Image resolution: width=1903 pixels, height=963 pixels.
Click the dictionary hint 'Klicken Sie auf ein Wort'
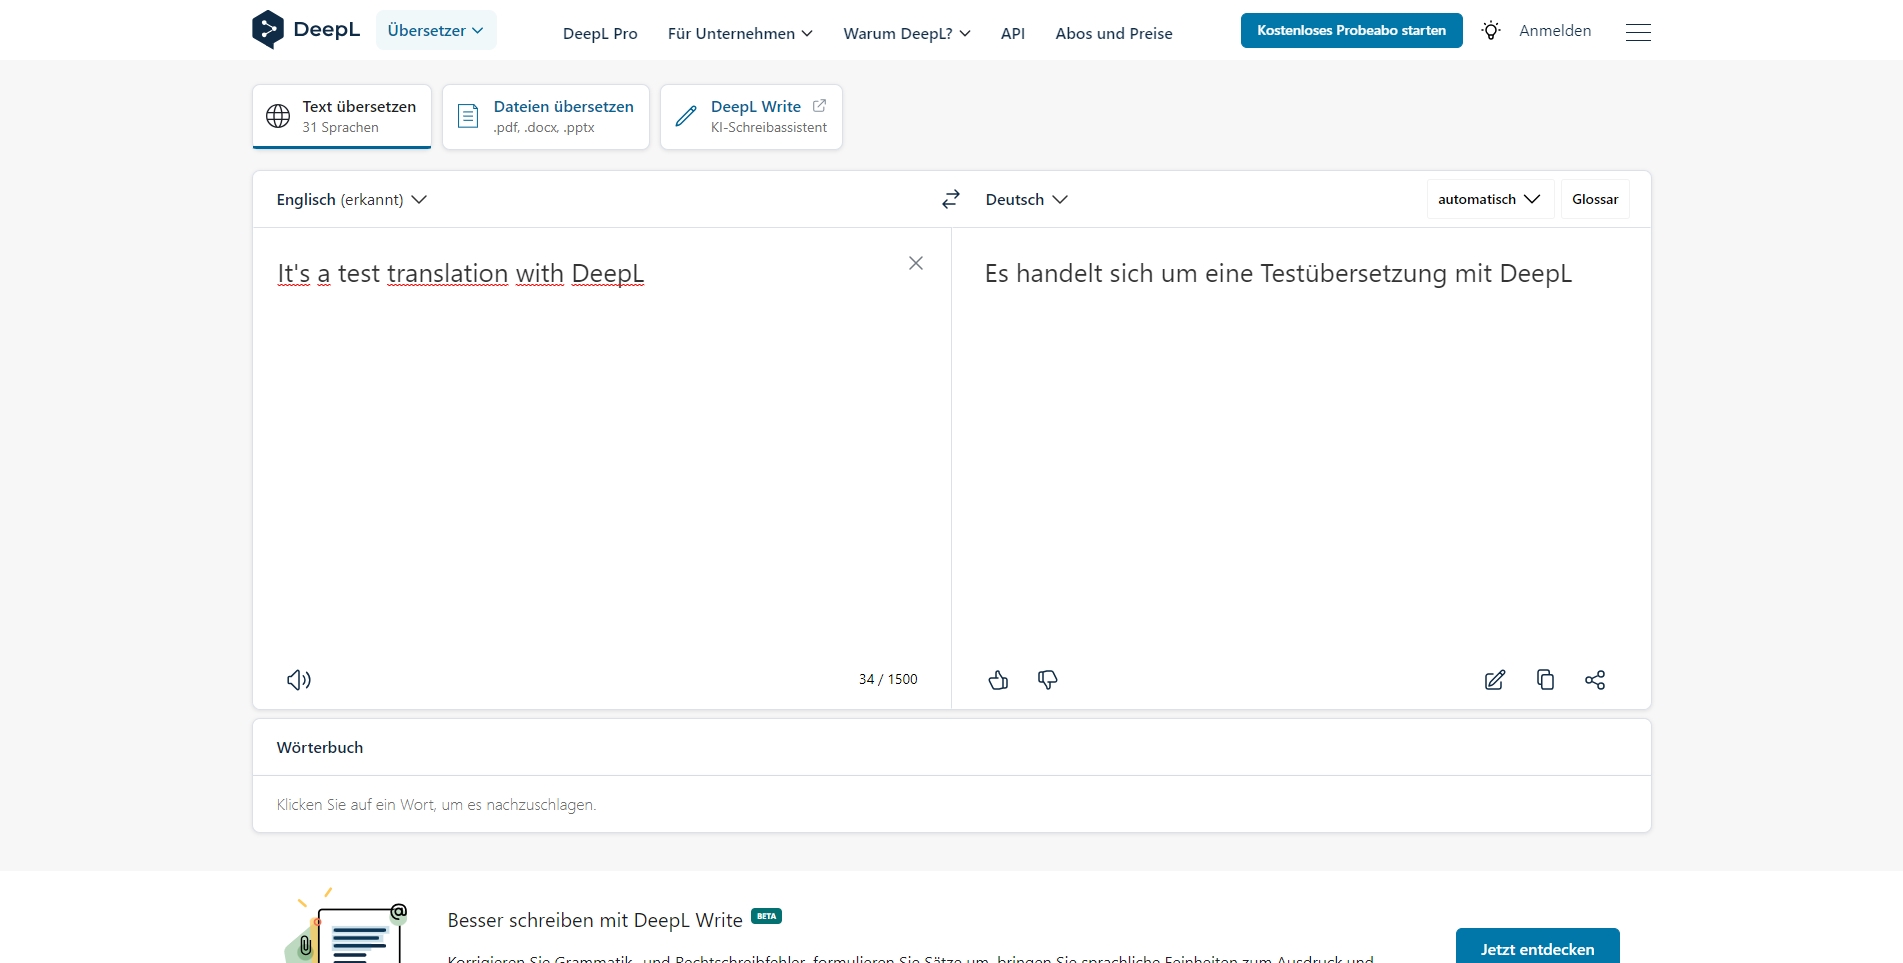tap(436, 805)
